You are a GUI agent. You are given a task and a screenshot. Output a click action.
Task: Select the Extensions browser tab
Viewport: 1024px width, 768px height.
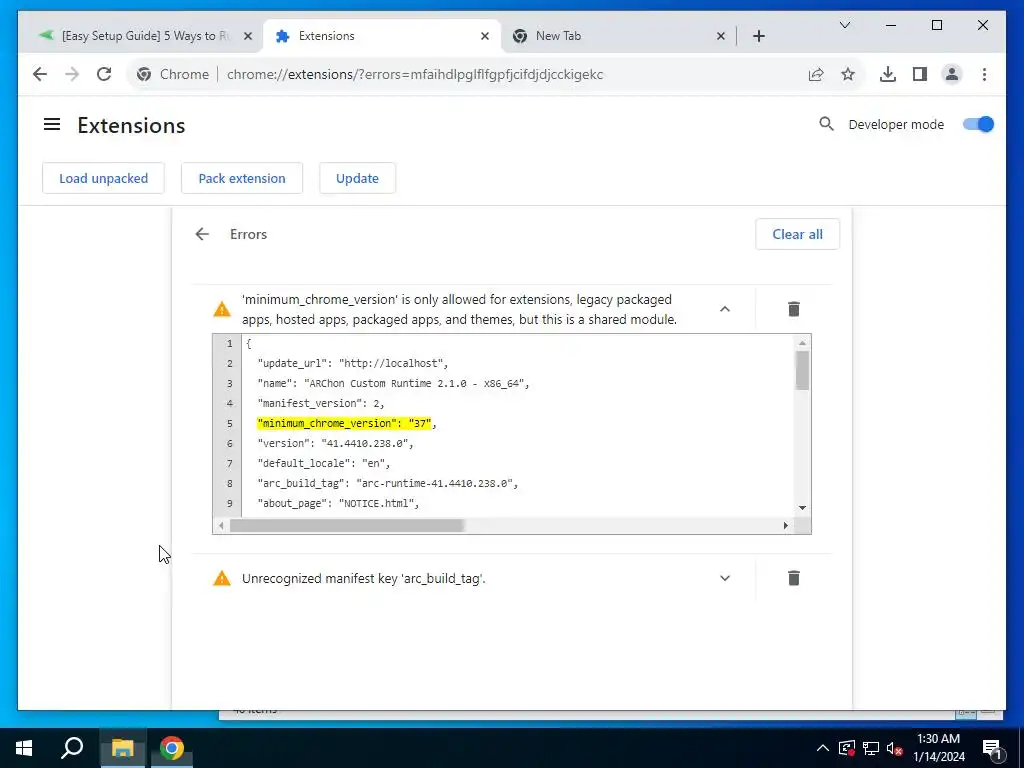(382, 36)
